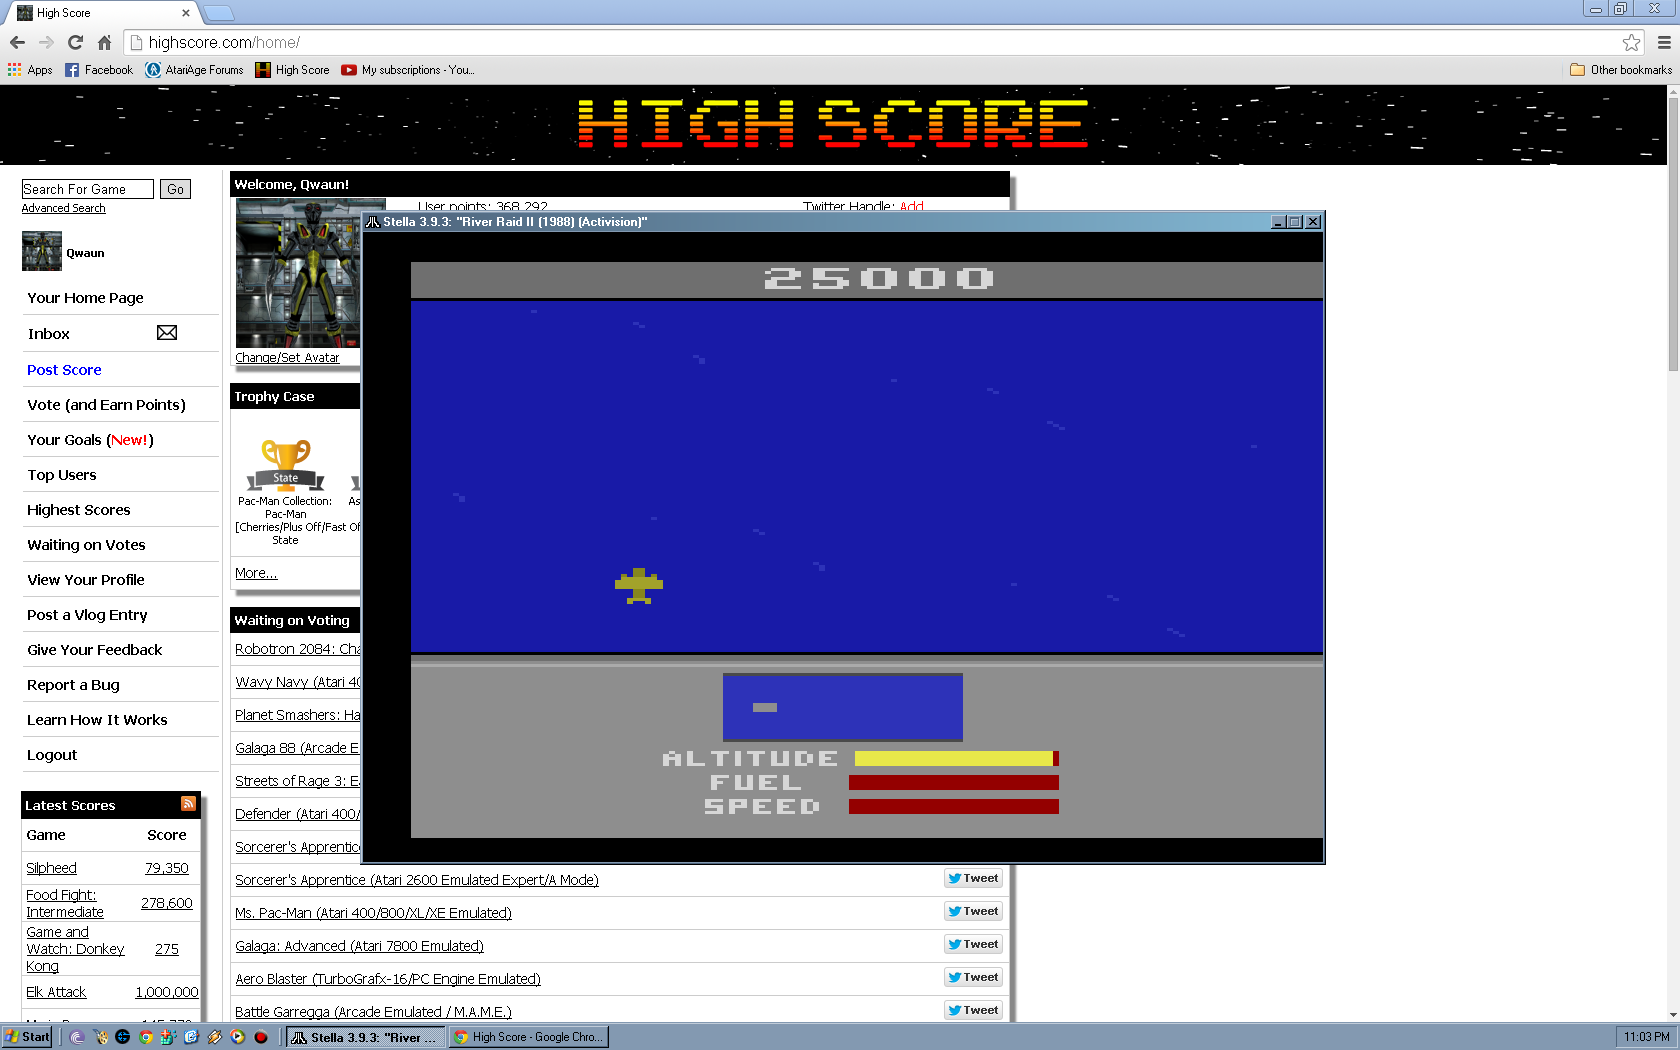Open the Top Users page
1680x1050 pixels.
click(62, 475)
